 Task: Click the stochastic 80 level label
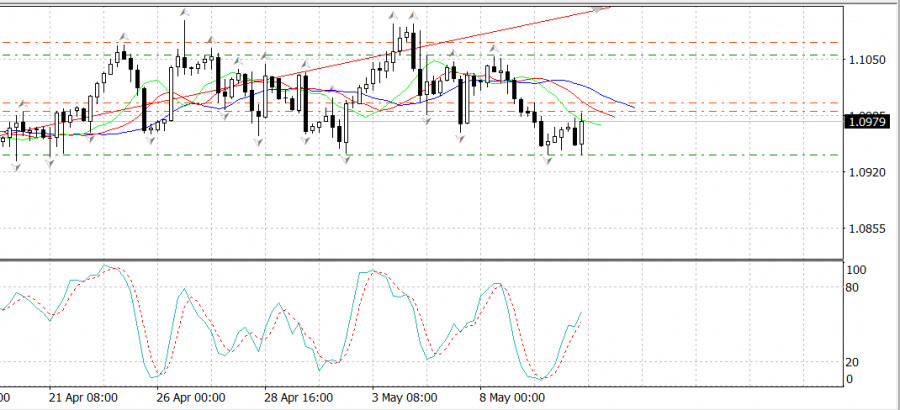click(852, 289)
